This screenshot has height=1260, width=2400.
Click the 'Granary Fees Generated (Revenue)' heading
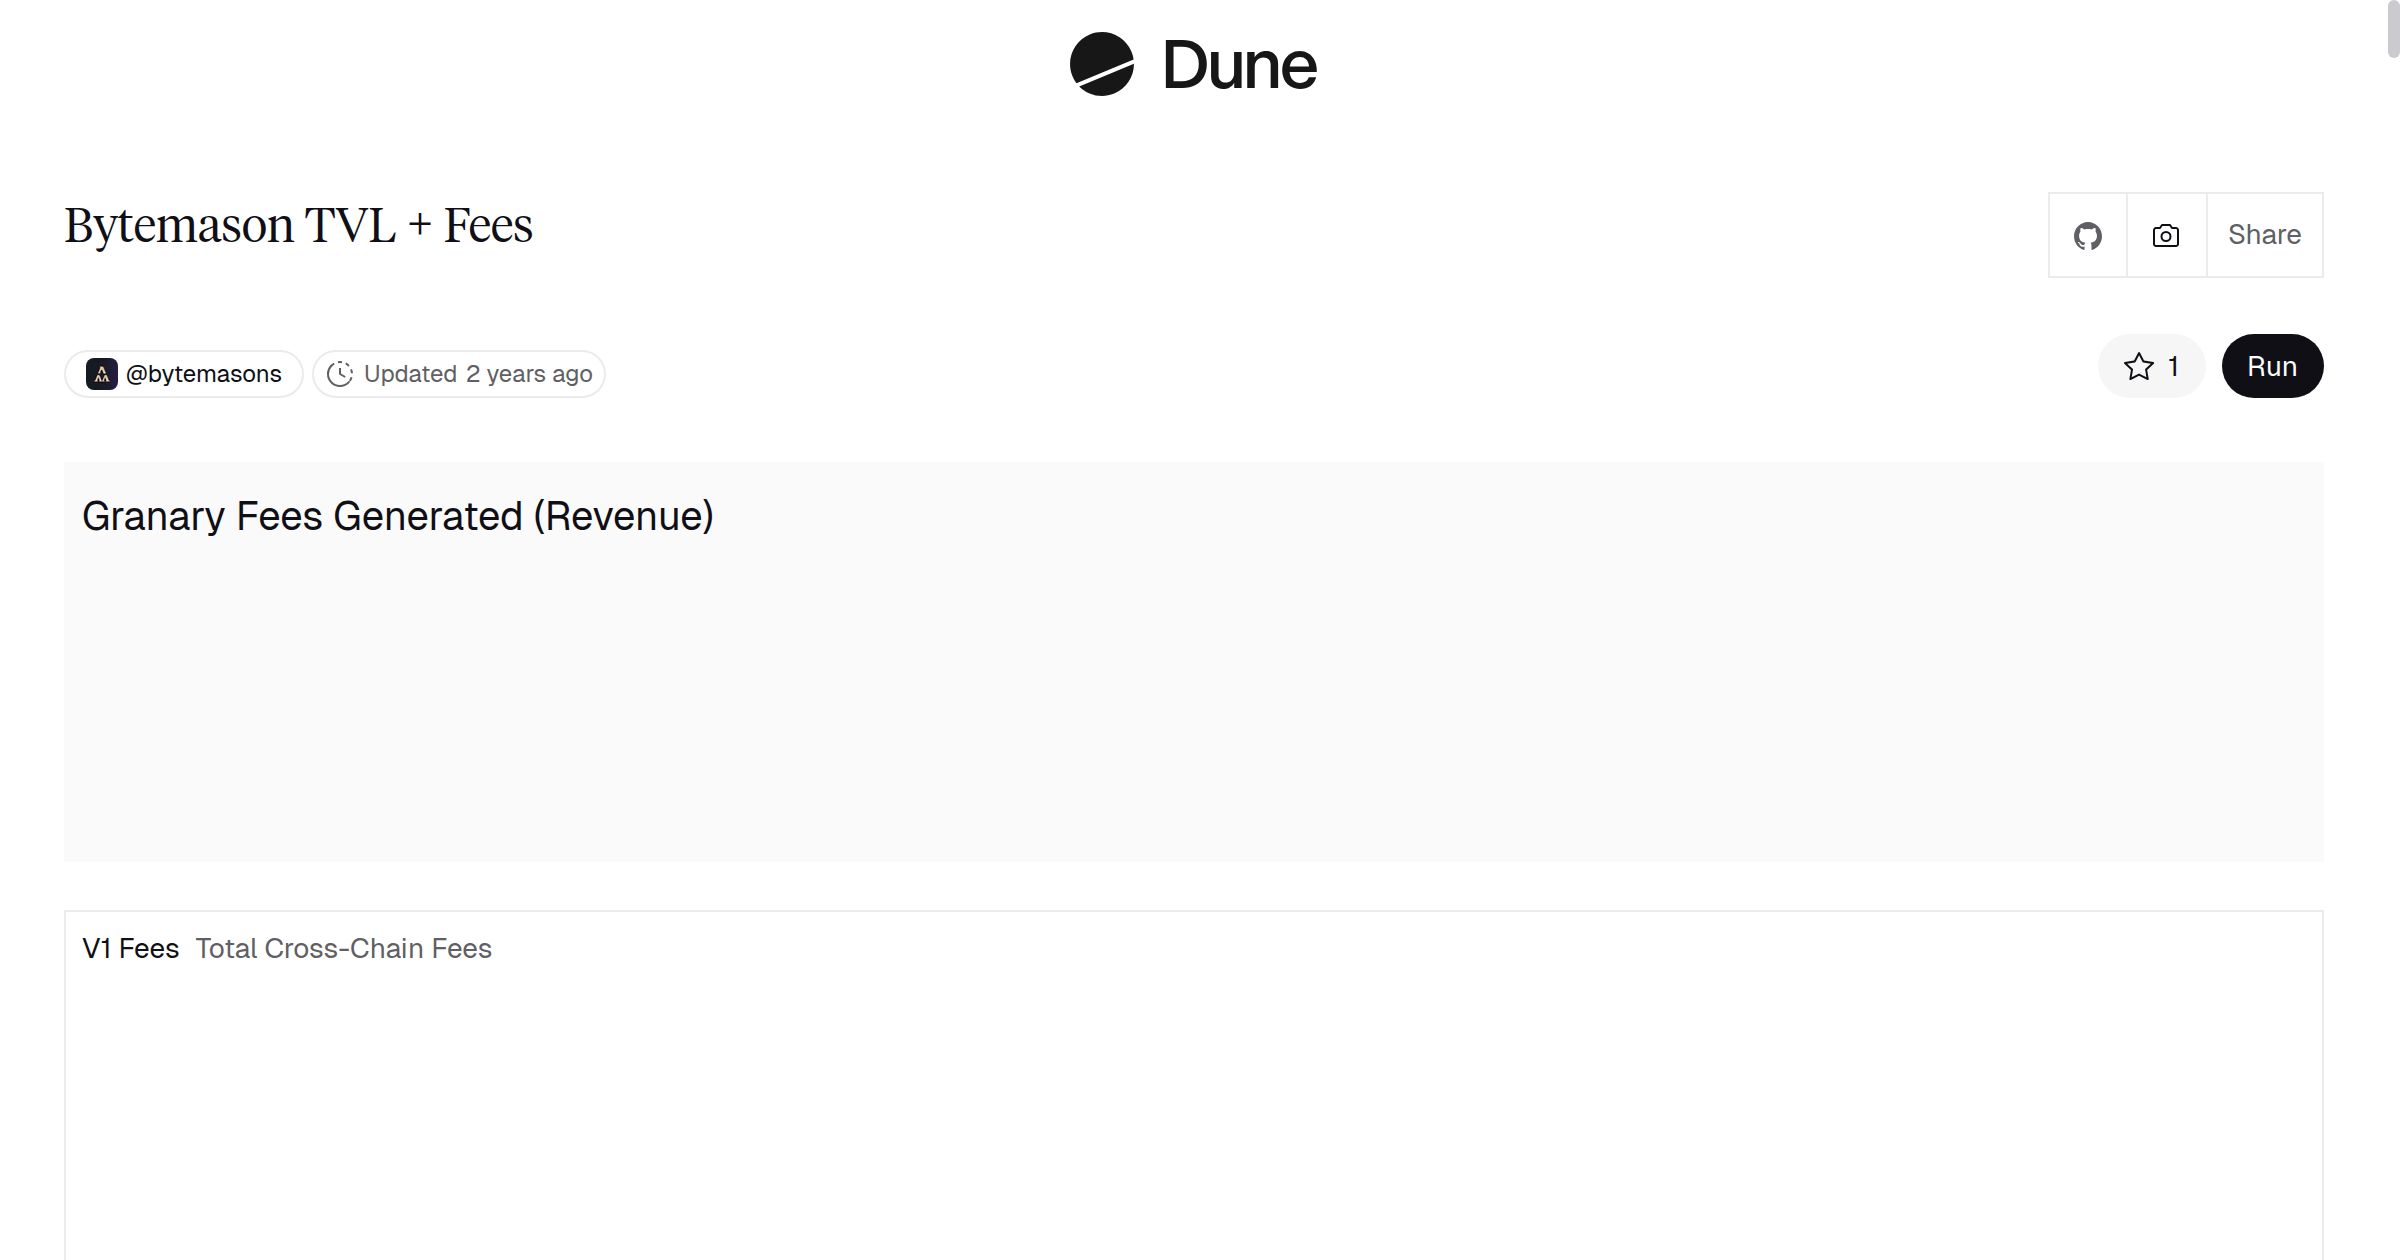coord(397,516)
